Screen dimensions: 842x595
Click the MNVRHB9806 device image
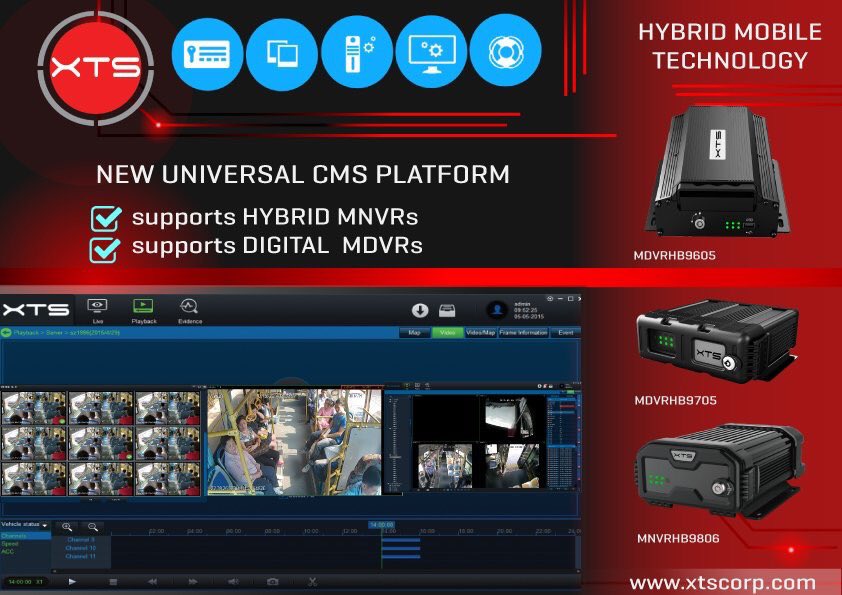coord(720,472)
